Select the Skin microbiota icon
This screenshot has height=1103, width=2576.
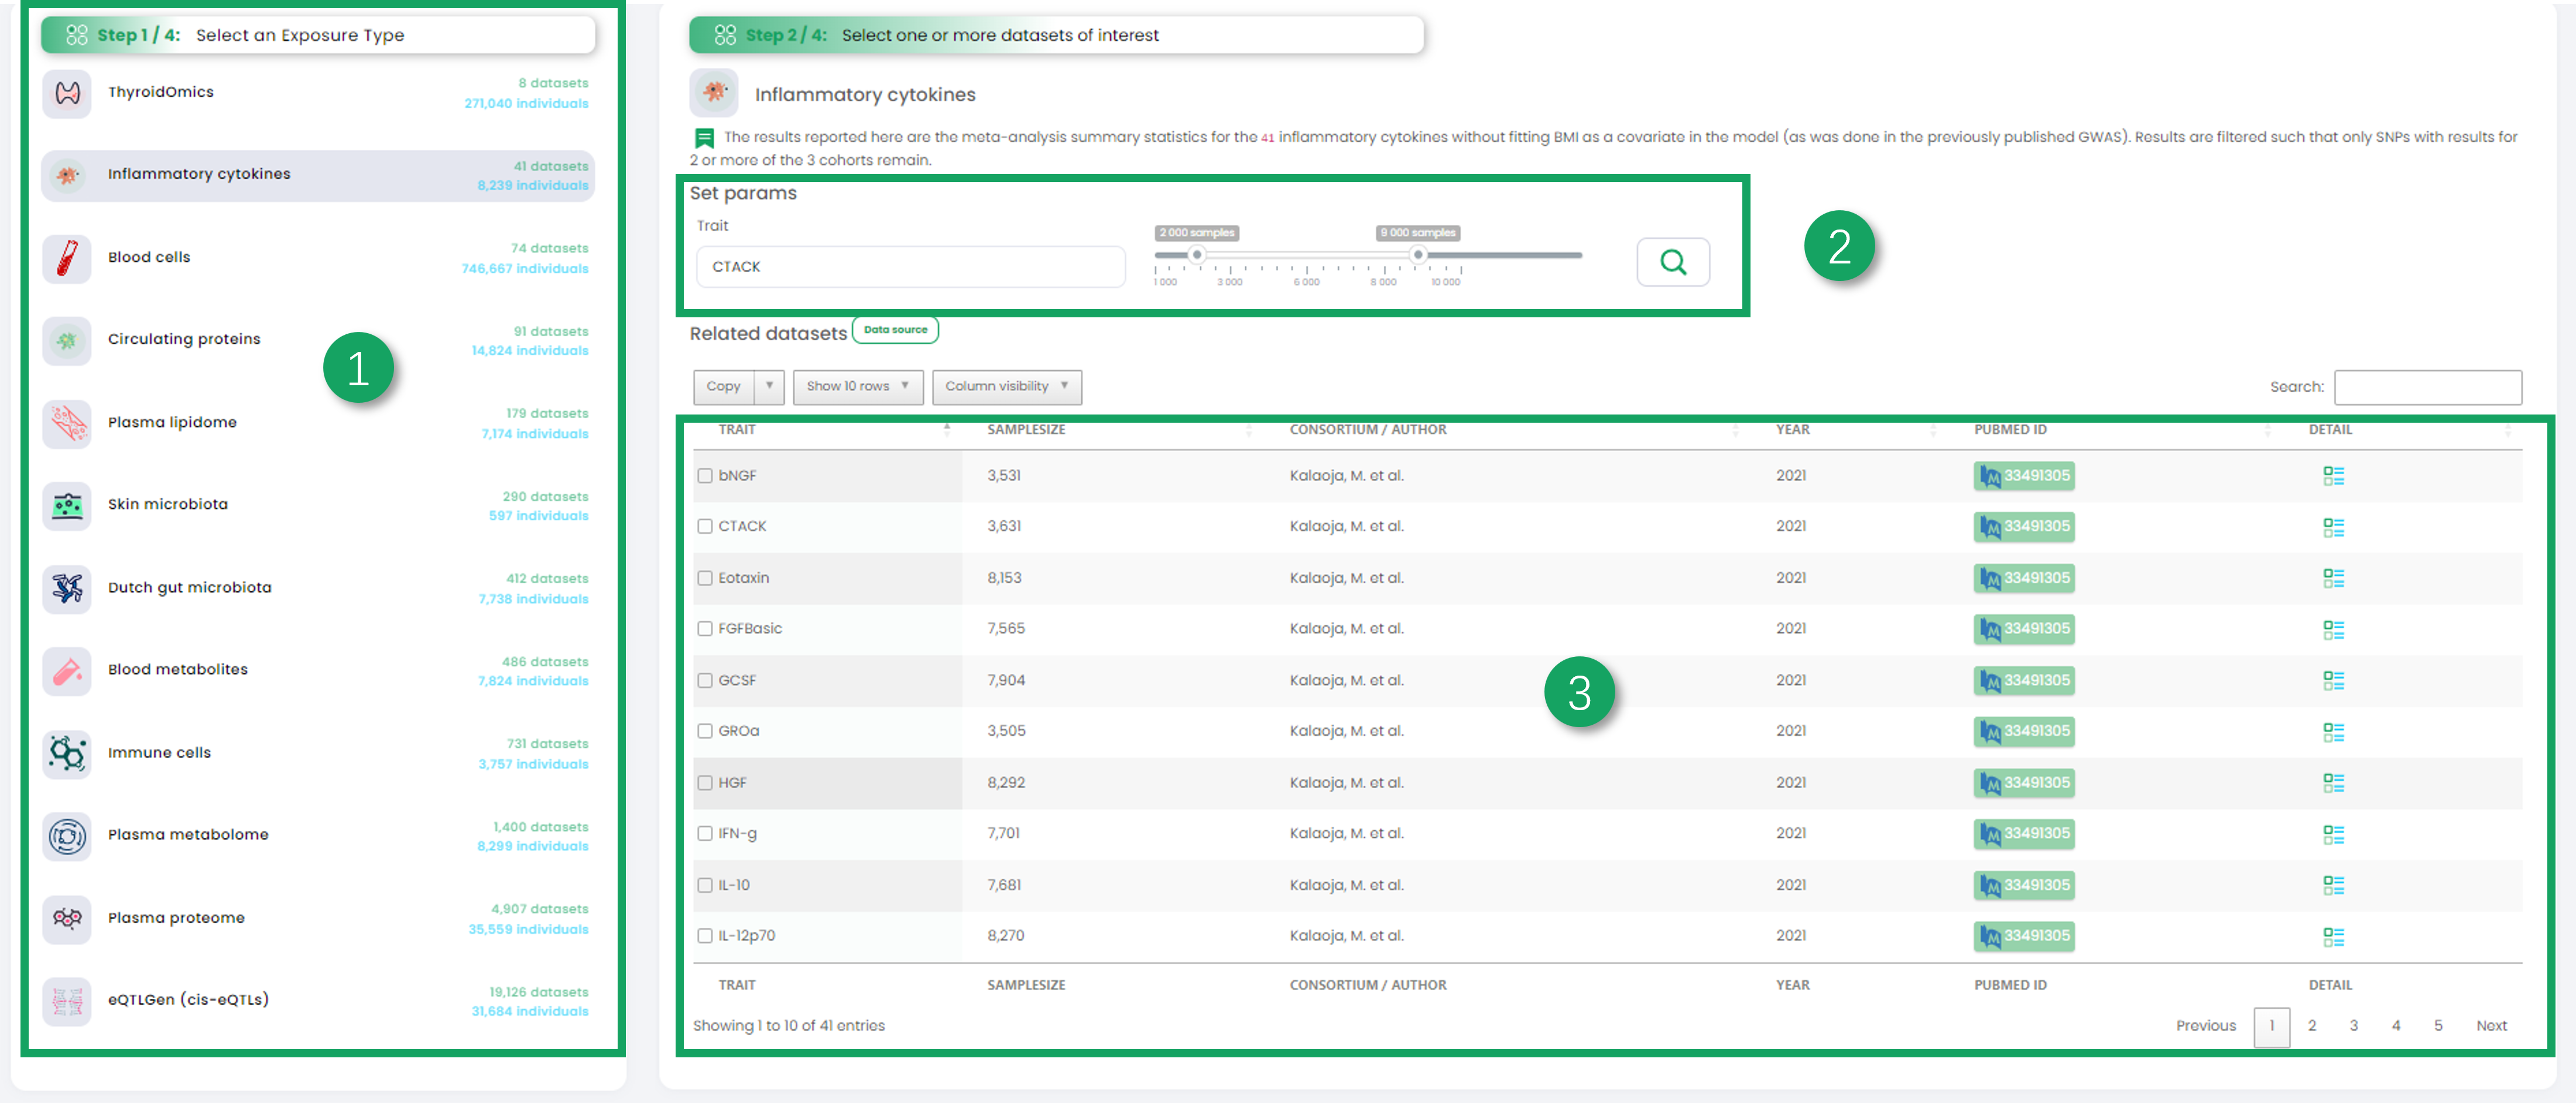[67, 505]
